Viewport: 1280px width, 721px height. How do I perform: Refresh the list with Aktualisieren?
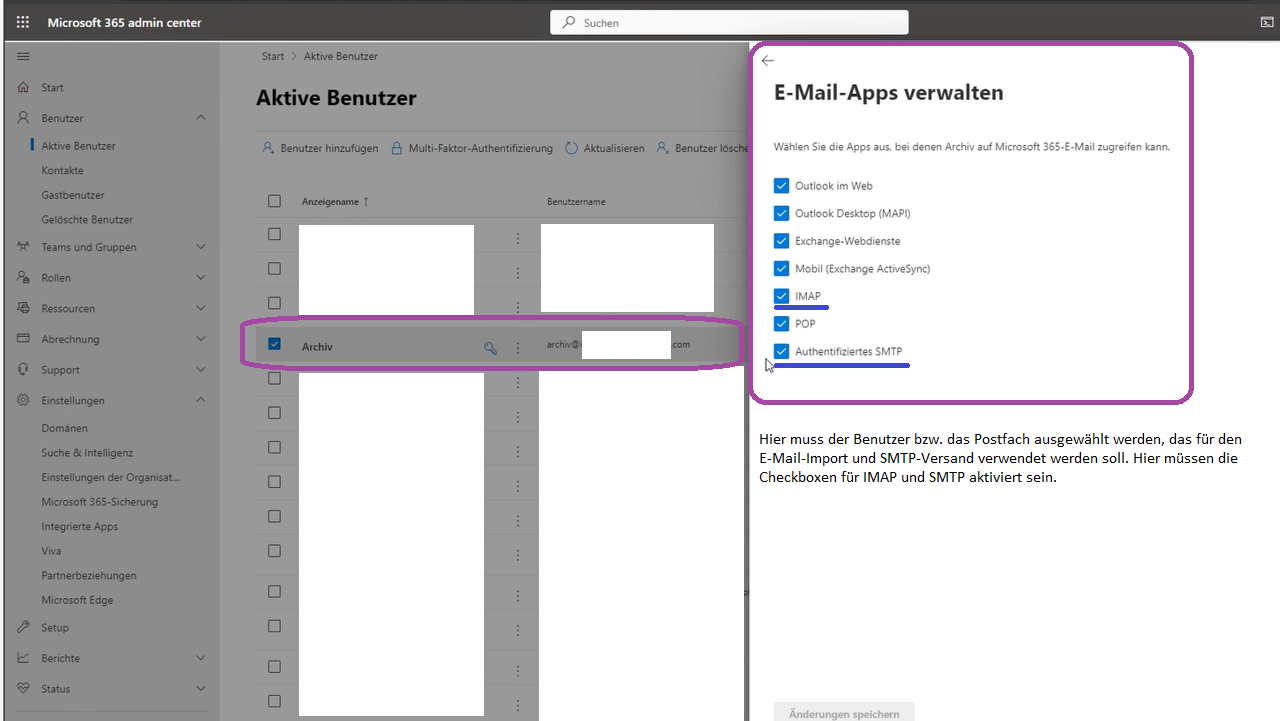point(604,148)
